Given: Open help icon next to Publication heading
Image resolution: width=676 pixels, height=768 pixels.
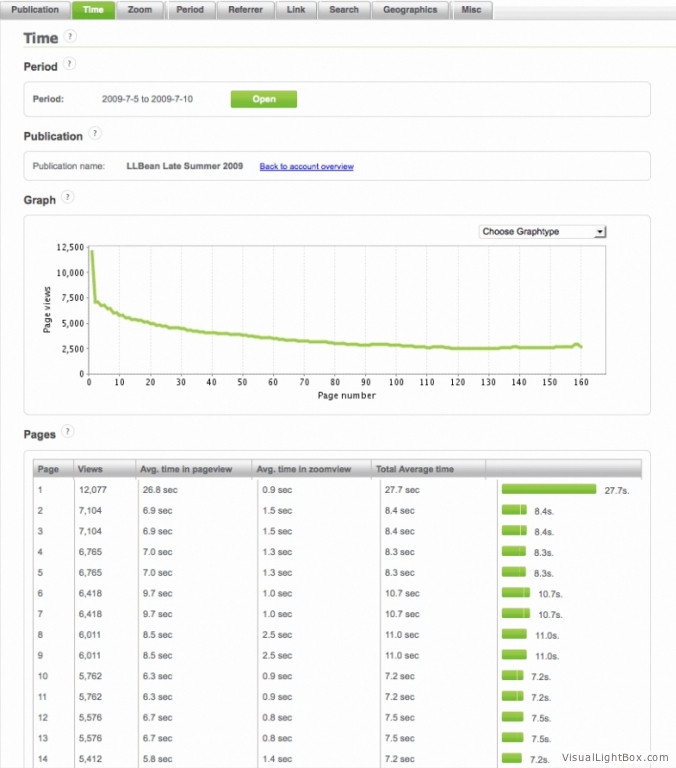Looking at the screenshot, I should tap(94, 133).
